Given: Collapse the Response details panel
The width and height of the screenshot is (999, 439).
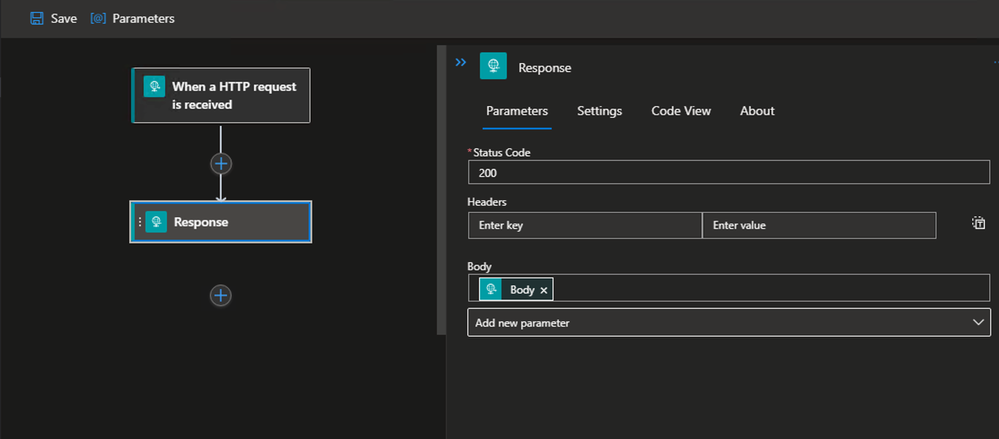Looking at the screenshot, I should 461,62.
